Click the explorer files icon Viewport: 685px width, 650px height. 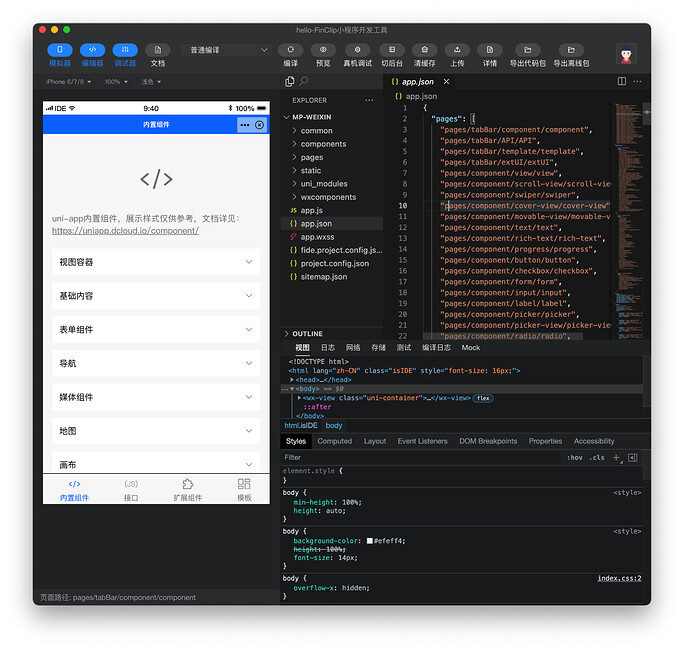[x=290, y=81]
